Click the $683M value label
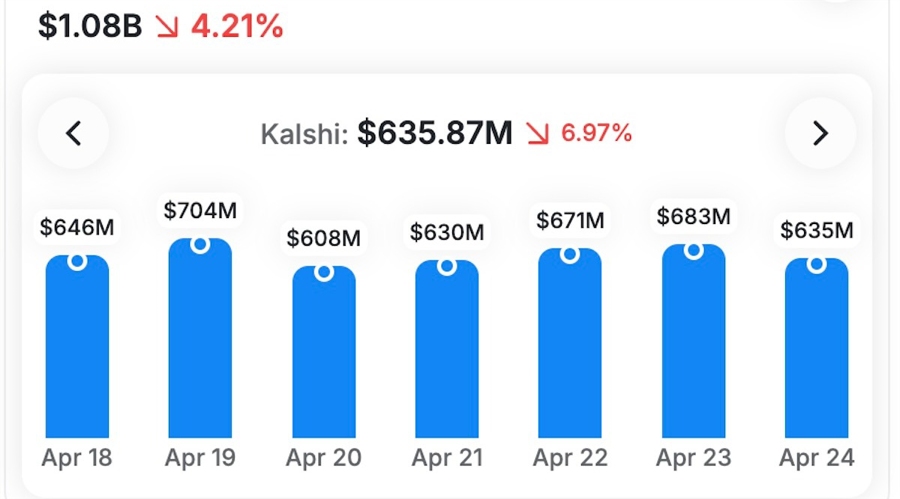This screenshot has width=900, height=499. (x=693, y=215)
